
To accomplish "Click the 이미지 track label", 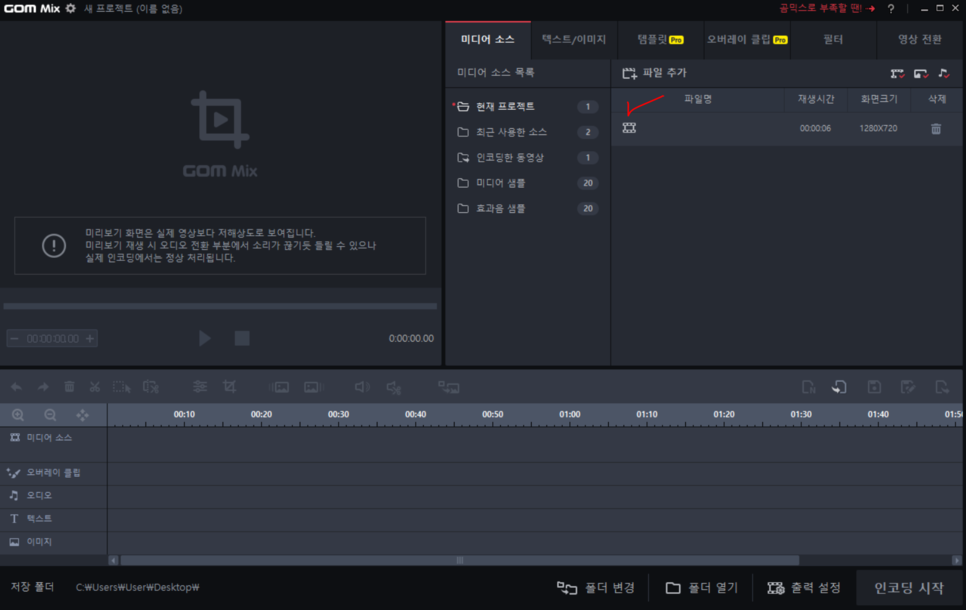I will tap(39, 542).
